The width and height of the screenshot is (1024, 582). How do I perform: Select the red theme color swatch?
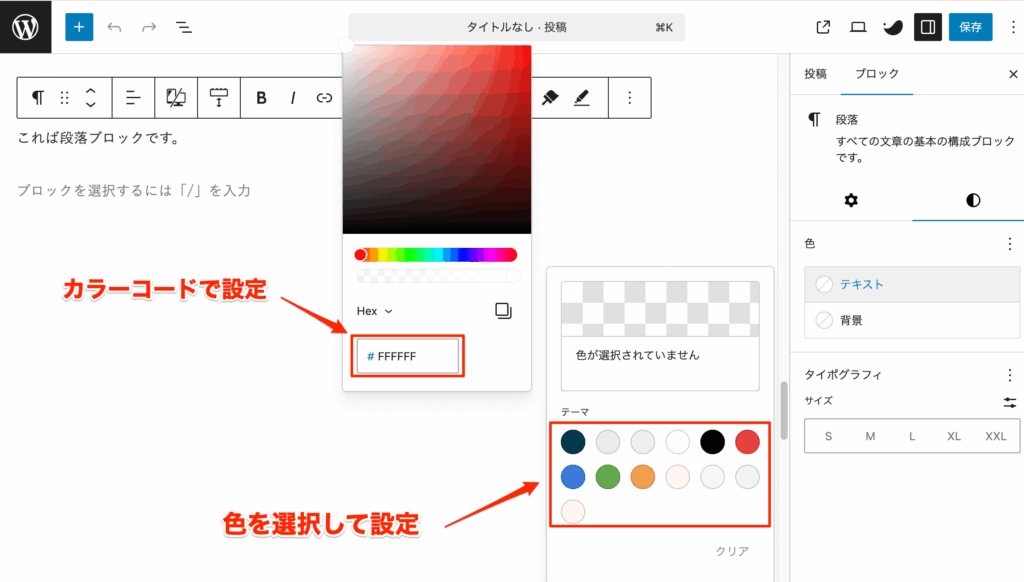[745, 441]
